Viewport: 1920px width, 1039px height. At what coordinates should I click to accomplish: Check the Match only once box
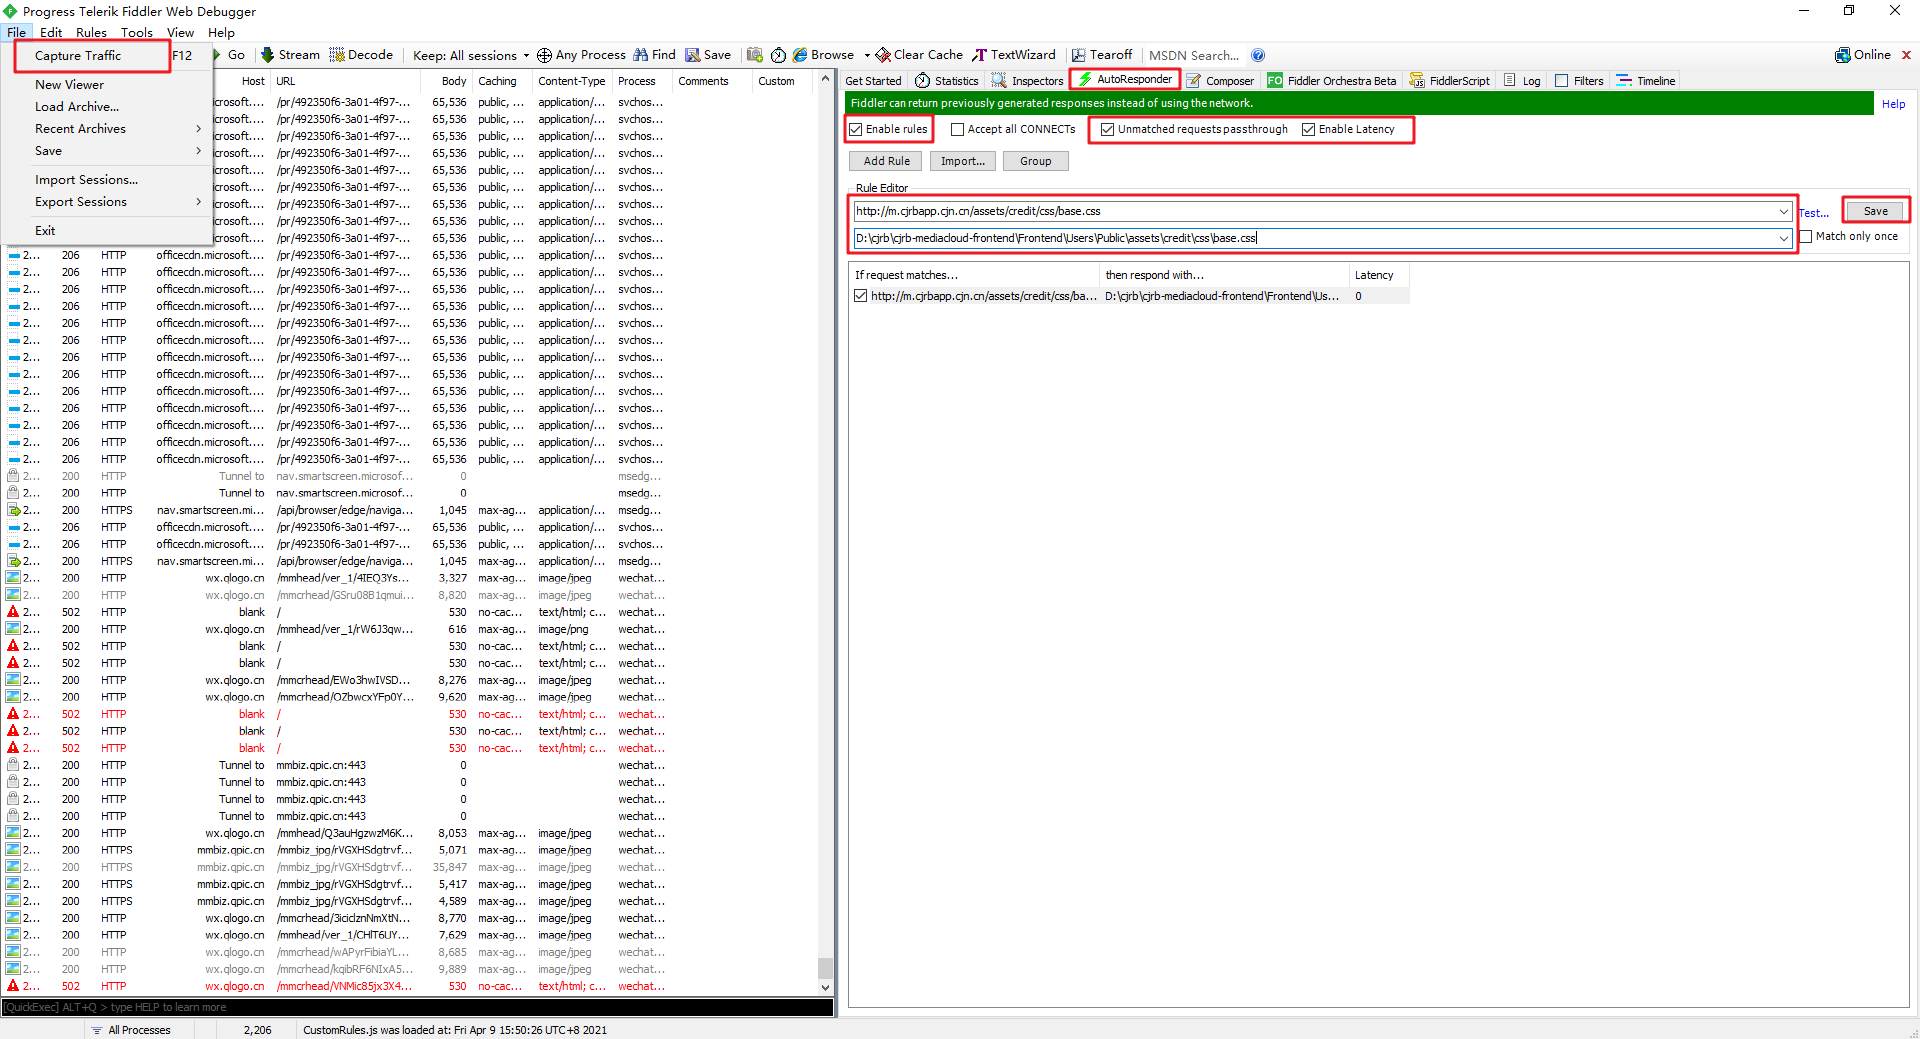pyautogui.click(x=1806, y=237)
